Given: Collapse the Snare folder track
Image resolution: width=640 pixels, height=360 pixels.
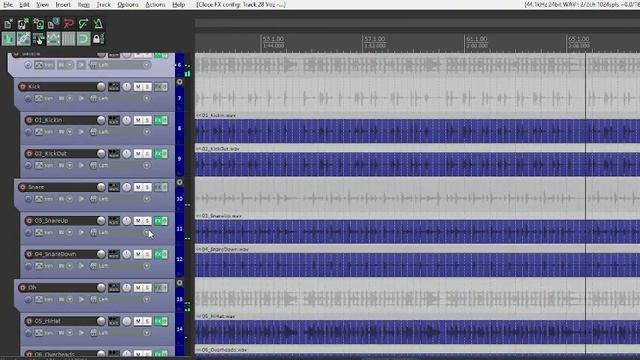Looking at the screenshot, I should [180, 182].
